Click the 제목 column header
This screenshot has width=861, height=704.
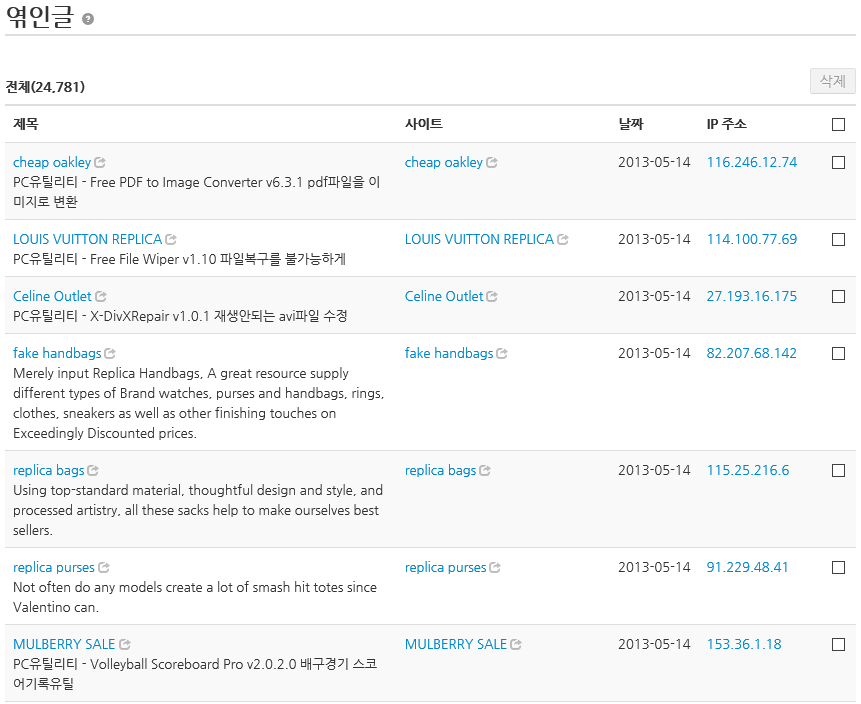(x=26, y=124)
